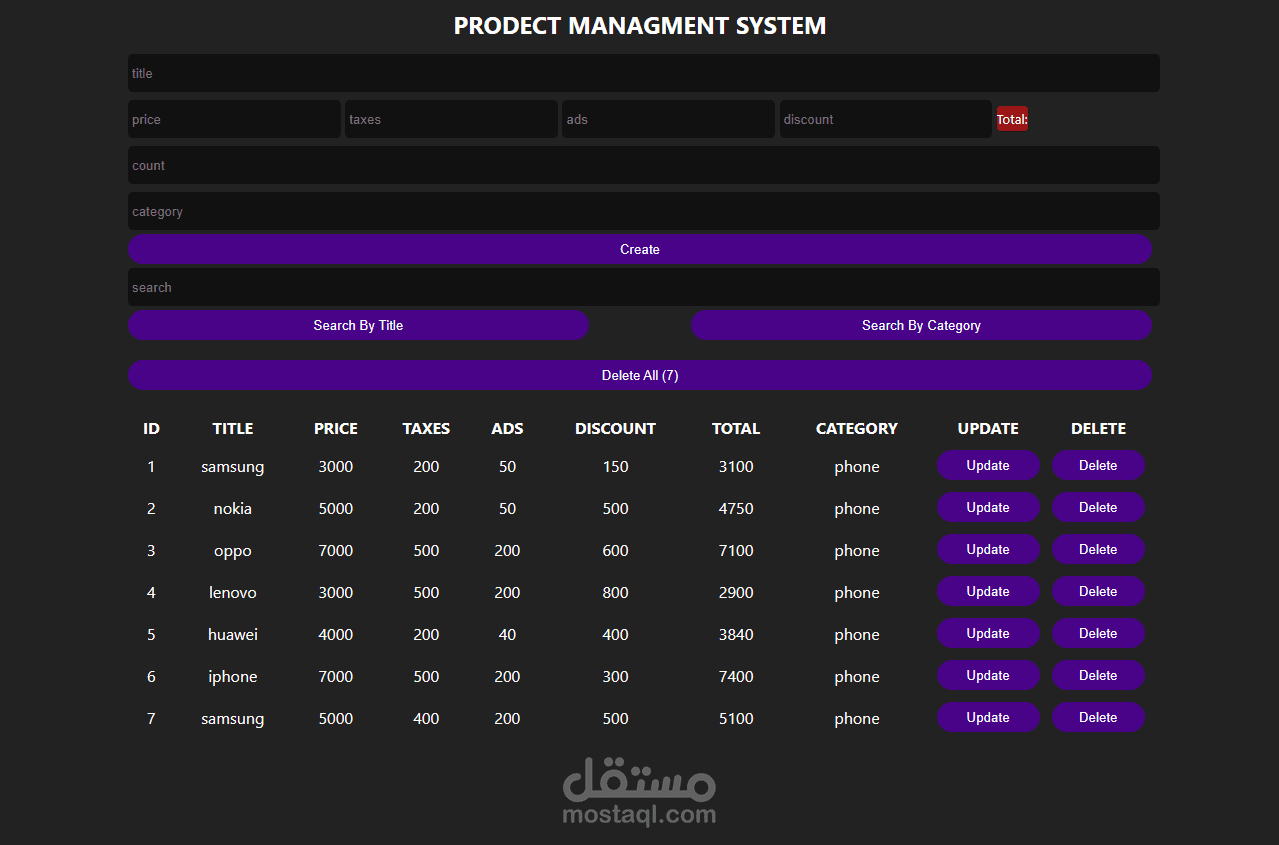Click the TITLE column header
The image size is (1279, 845).
tap(233, 428)
